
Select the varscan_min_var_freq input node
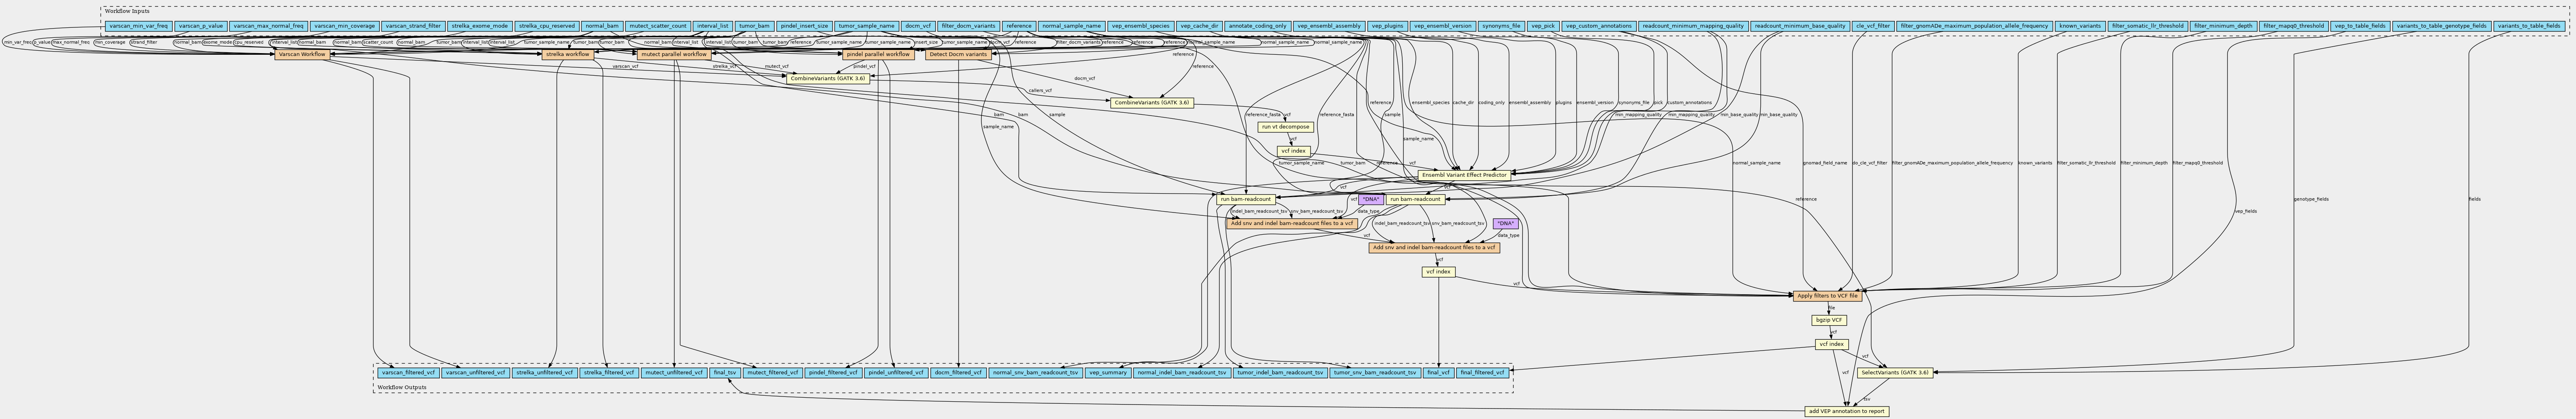point(138,26)
